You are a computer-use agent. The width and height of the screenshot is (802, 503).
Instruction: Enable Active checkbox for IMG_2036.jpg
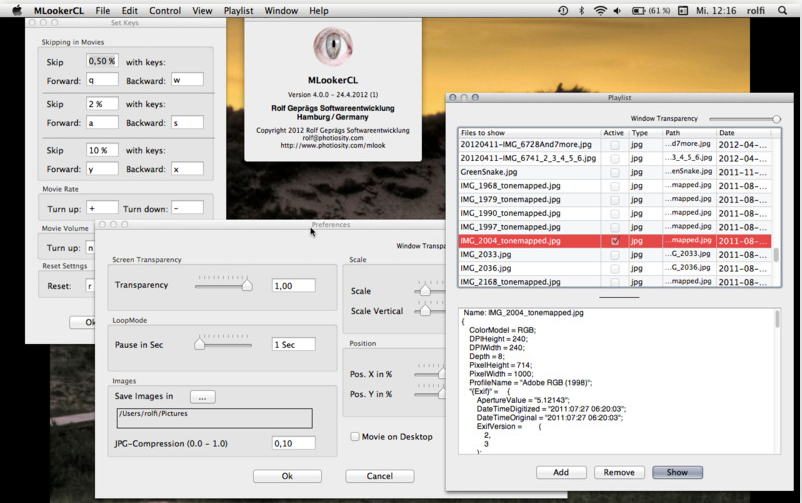click(x=615, y=269)
